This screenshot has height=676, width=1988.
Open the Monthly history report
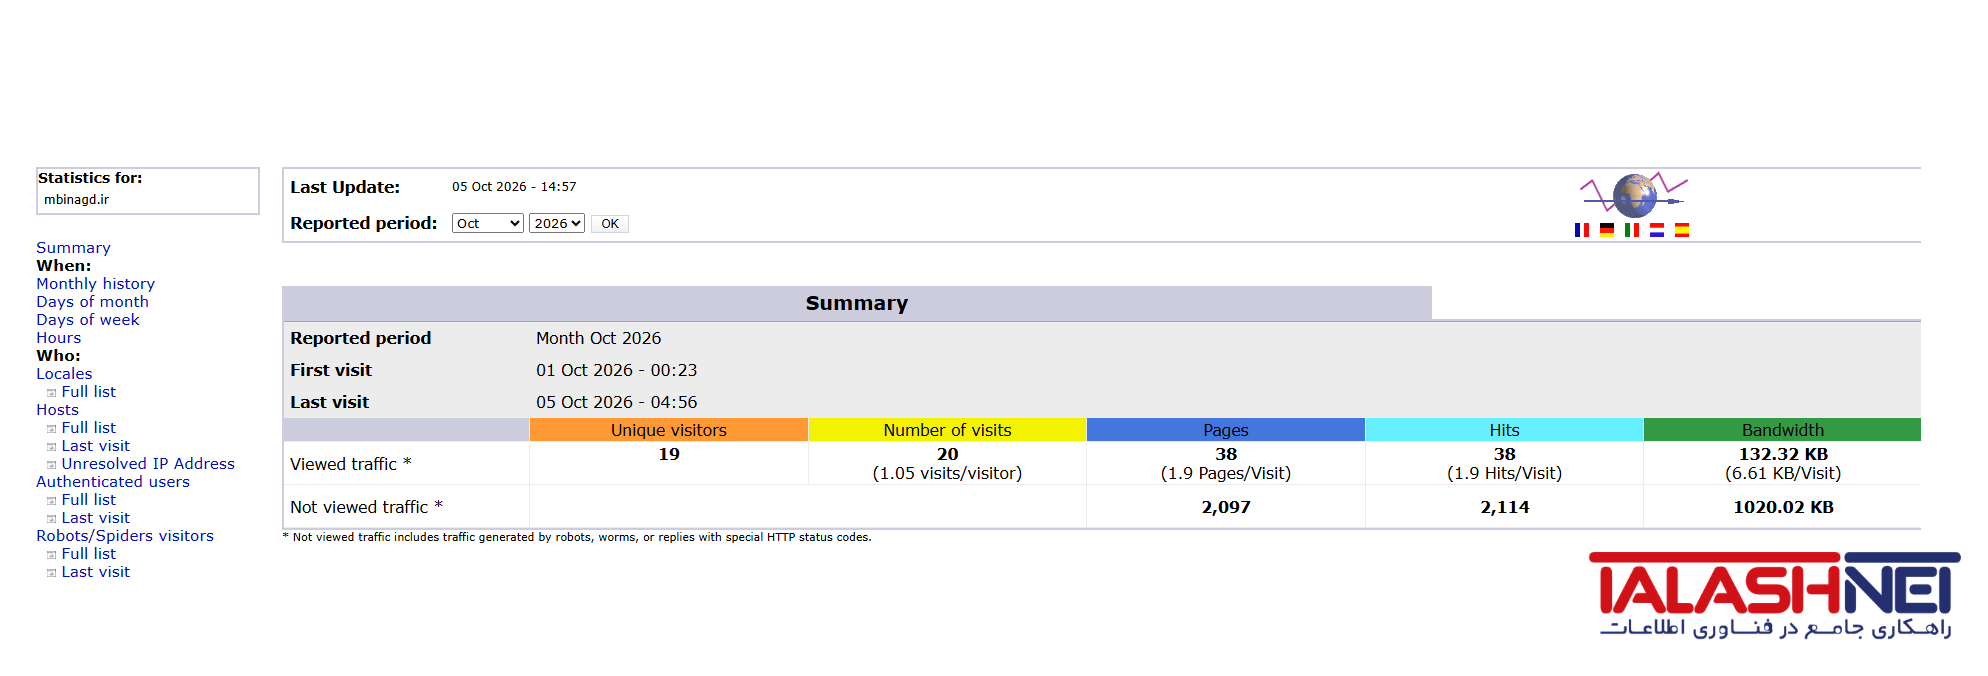tap(95, 284)
